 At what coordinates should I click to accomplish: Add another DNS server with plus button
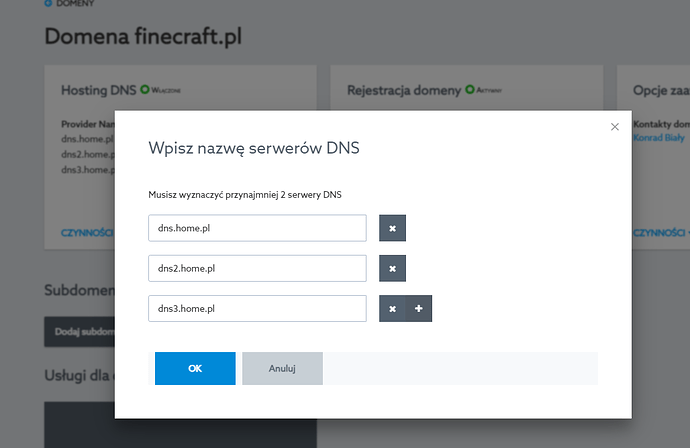click(x=418, y=309)
